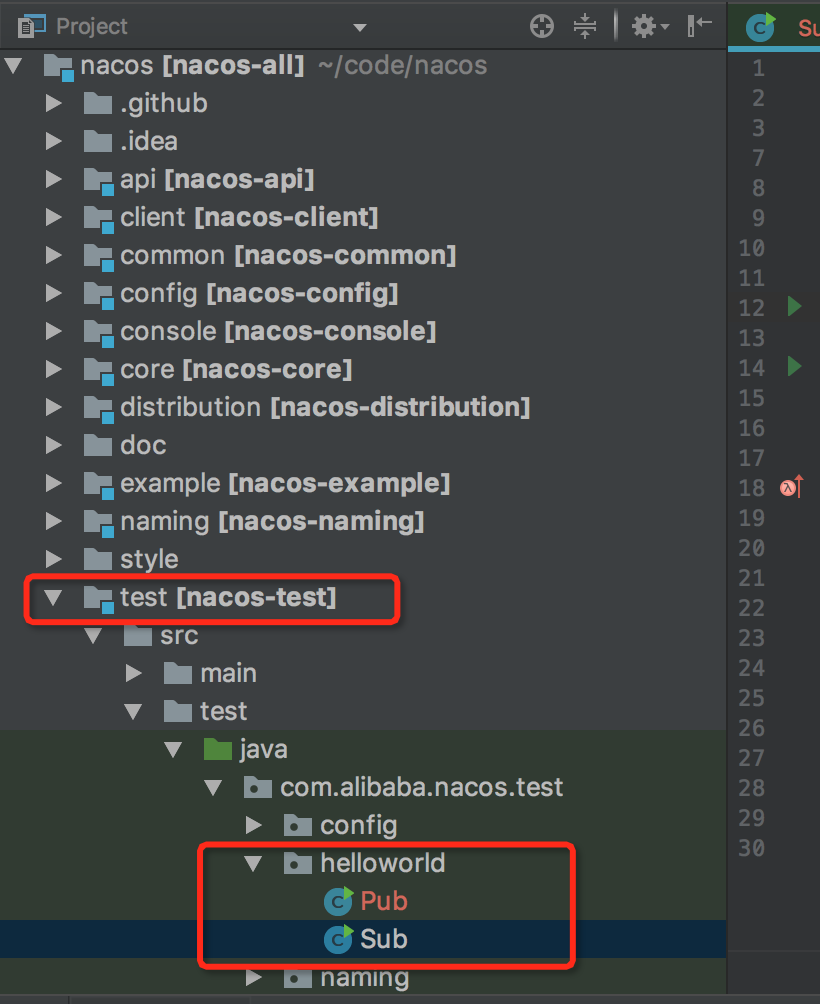
Task: Click the helloworld package icon
Action: pyautogui.click(x=298, y=863)
